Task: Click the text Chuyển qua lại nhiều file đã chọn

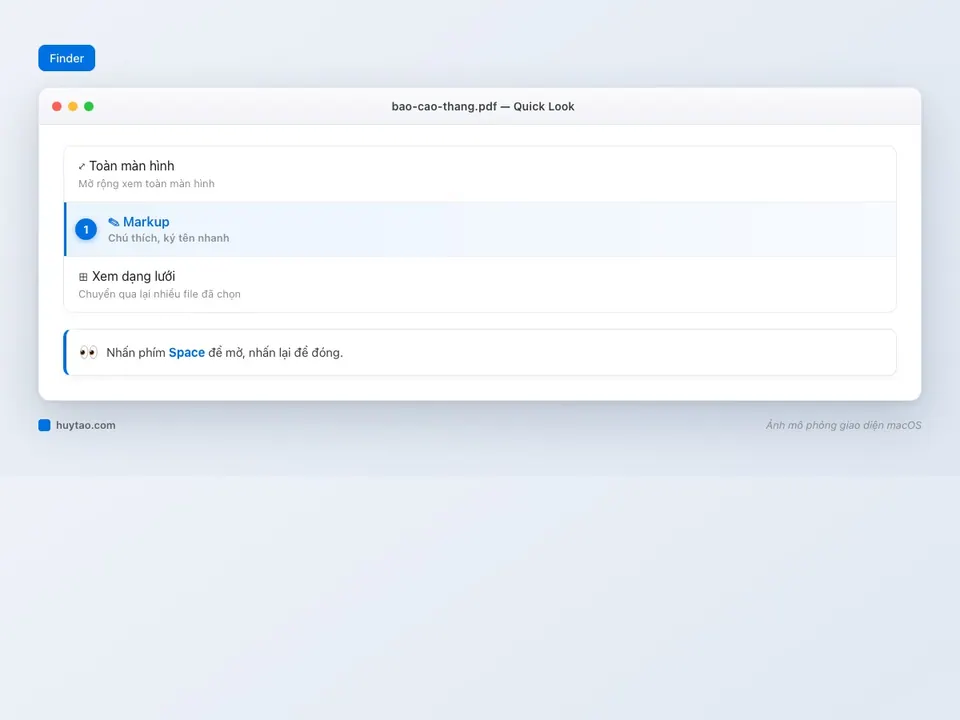Action: click(x=159, y=294)
